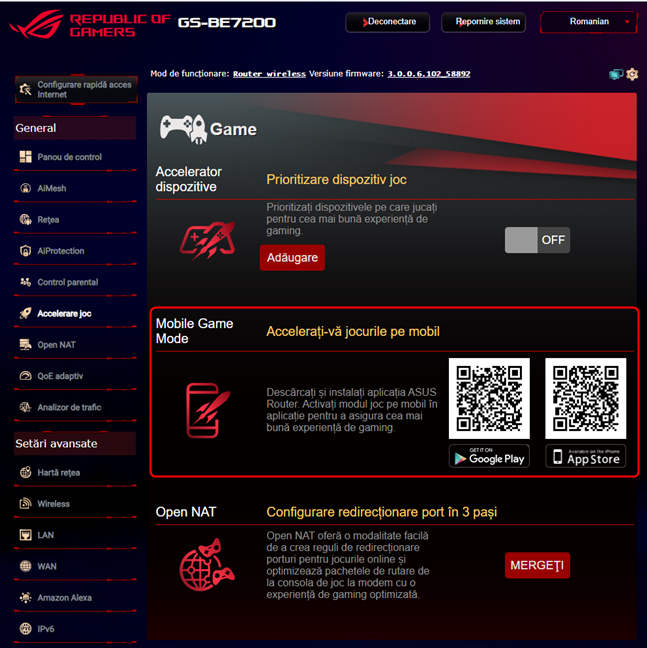
Task: Click the Rețea globe icon
Action: (x=26, y=219)
